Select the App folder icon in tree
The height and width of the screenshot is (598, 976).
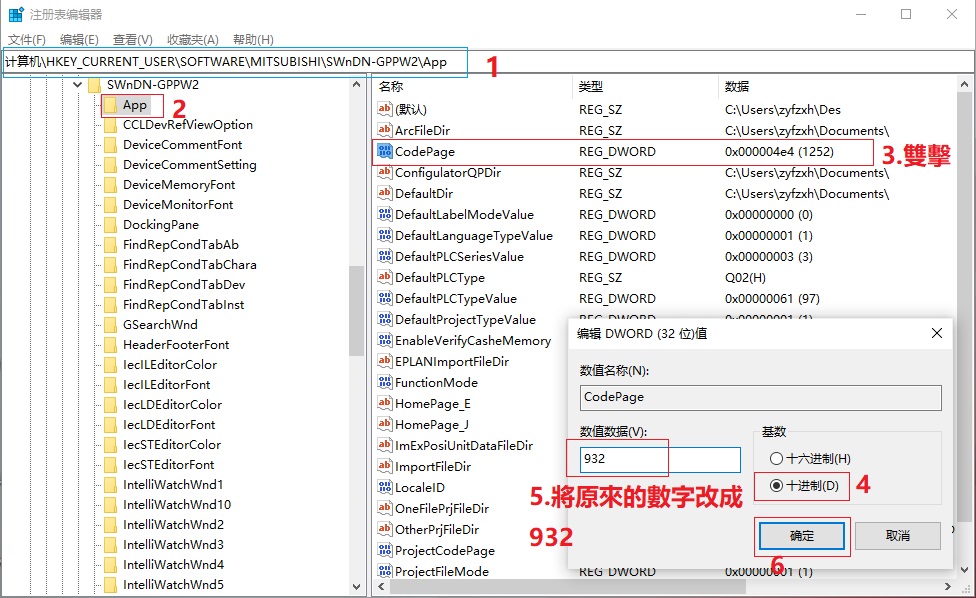pos(110,105)
